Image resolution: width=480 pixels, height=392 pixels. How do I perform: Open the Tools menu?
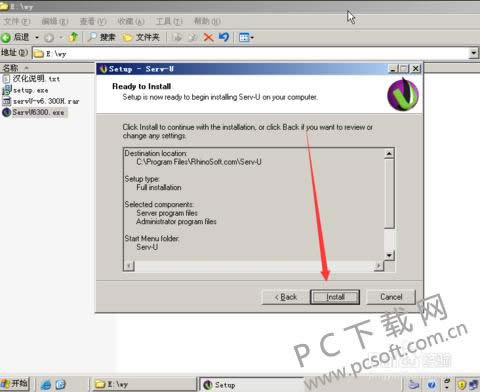click(169, 21)
